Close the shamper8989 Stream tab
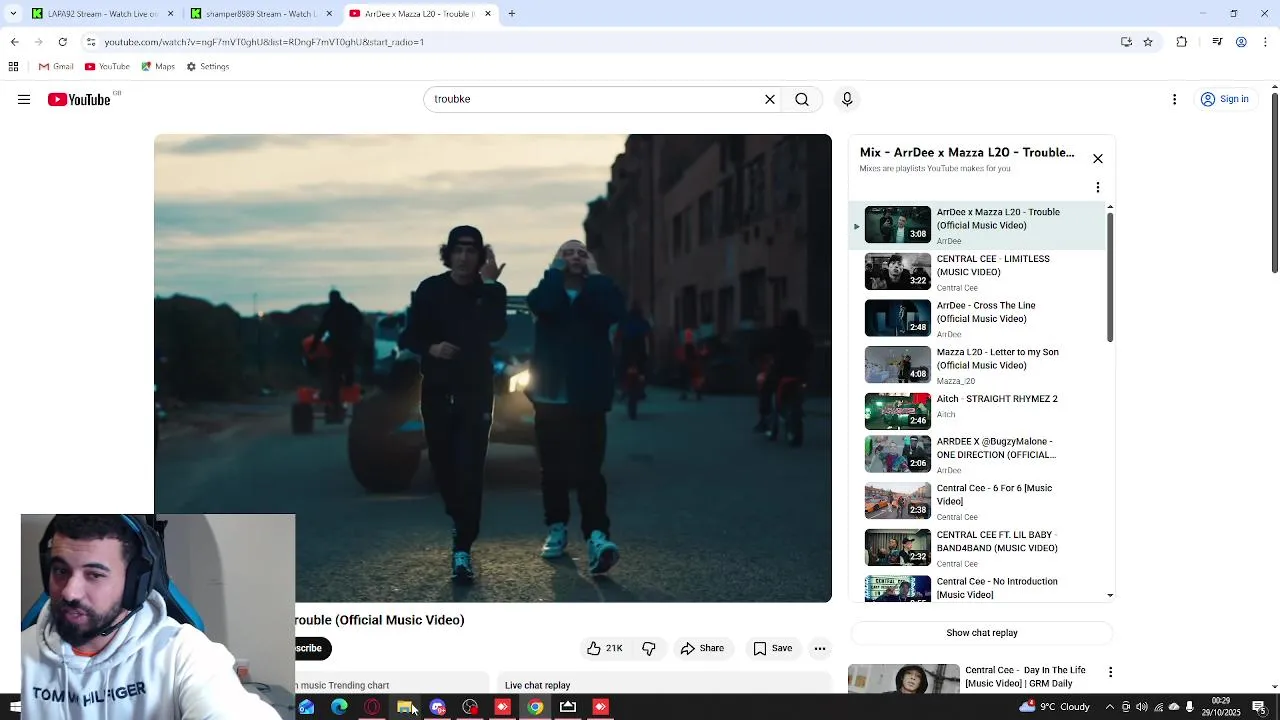 point(329,14)
